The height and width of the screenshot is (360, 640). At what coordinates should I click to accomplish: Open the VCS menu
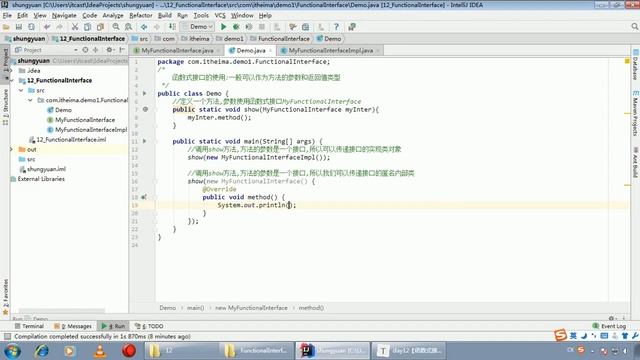pos(220,16)
